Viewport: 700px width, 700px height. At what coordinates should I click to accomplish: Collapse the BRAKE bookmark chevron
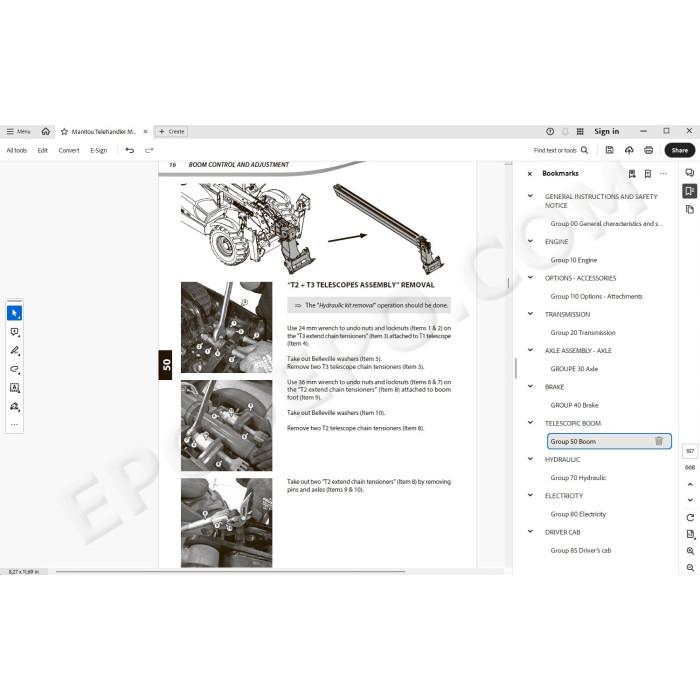[x=530, y=386]
